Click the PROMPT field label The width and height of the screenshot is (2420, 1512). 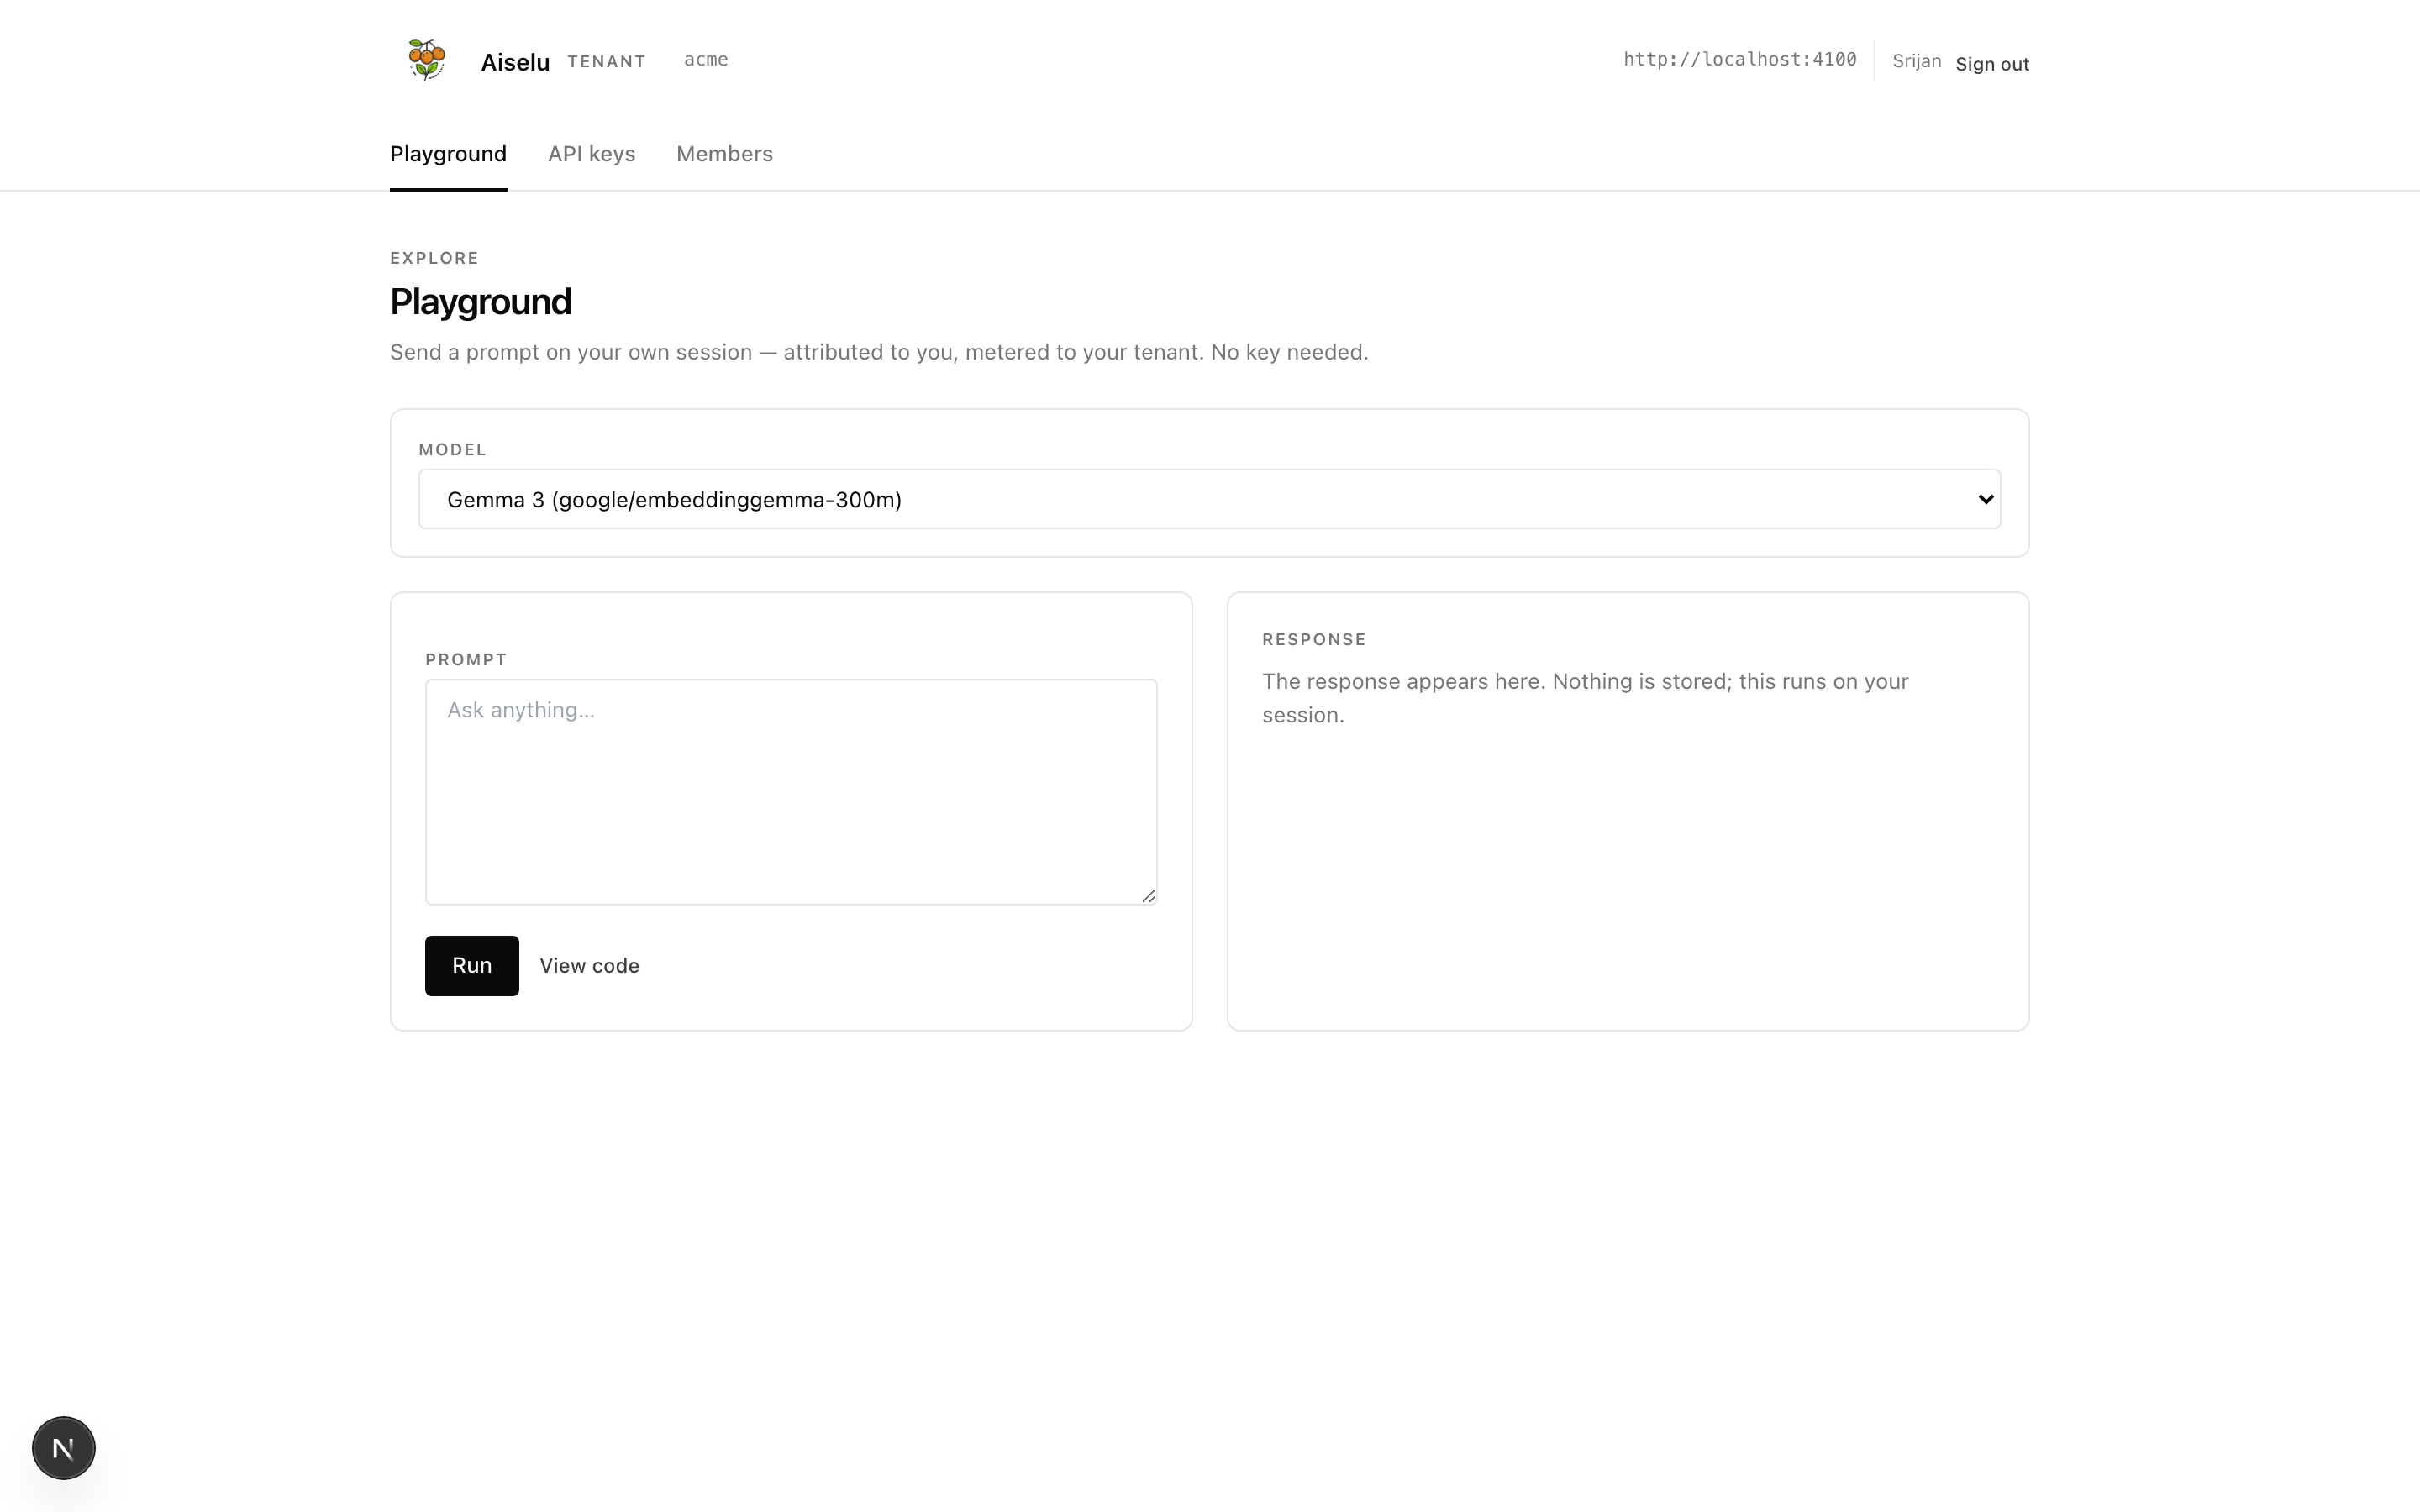[x=466, y=660]
